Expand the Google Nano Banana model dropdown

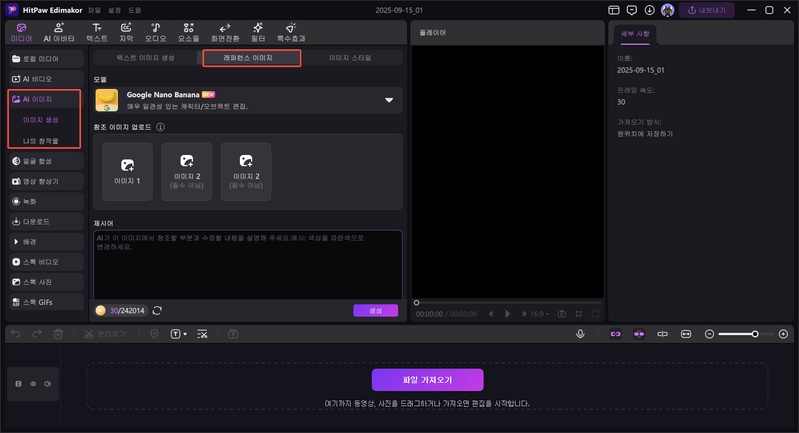click(x=389, y=100)
